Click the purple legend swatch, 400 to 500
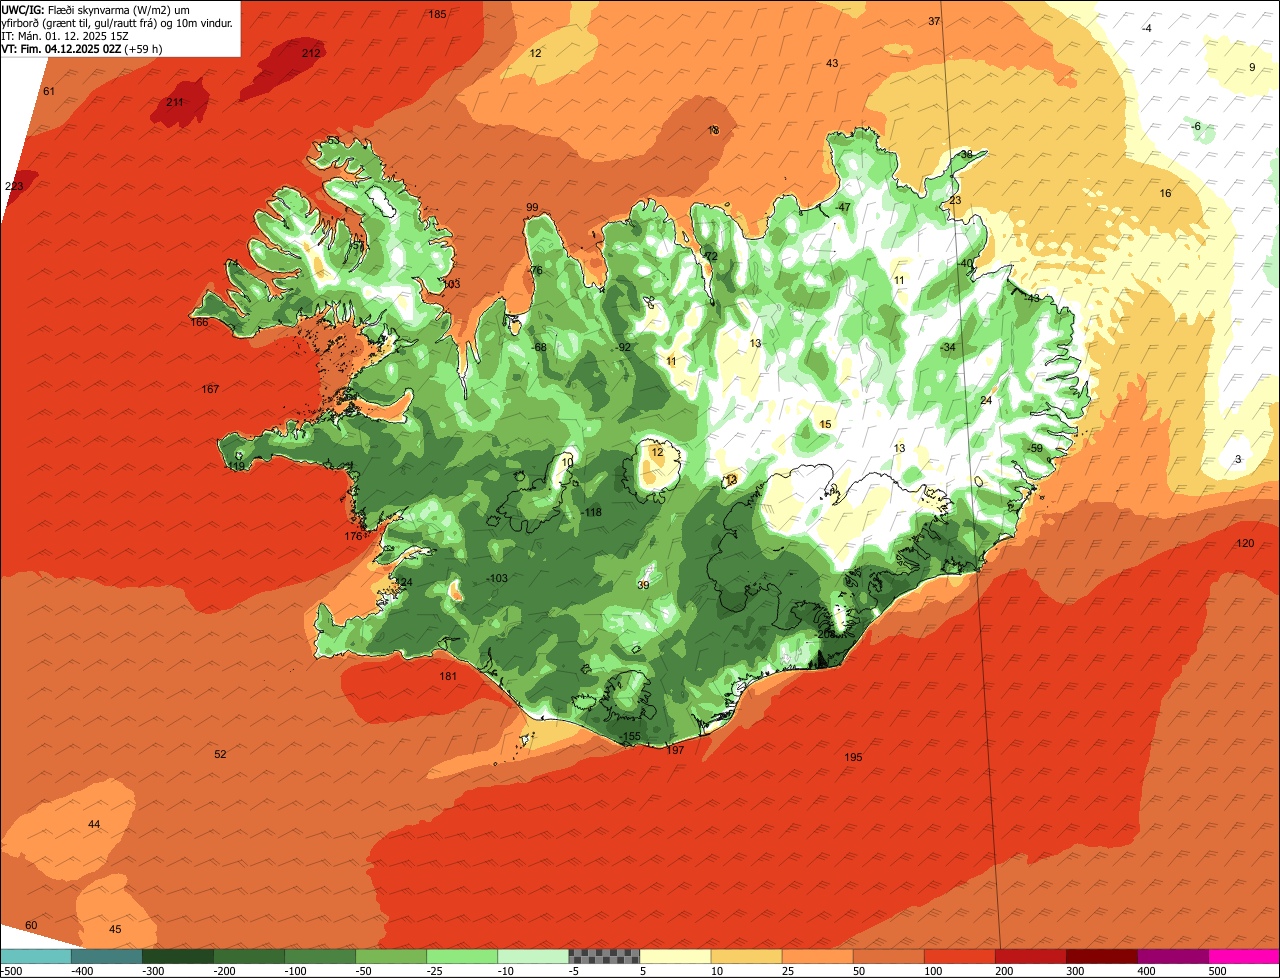Image resolution: width=1280 pixels, height=978 pixels. point(1172,956)
